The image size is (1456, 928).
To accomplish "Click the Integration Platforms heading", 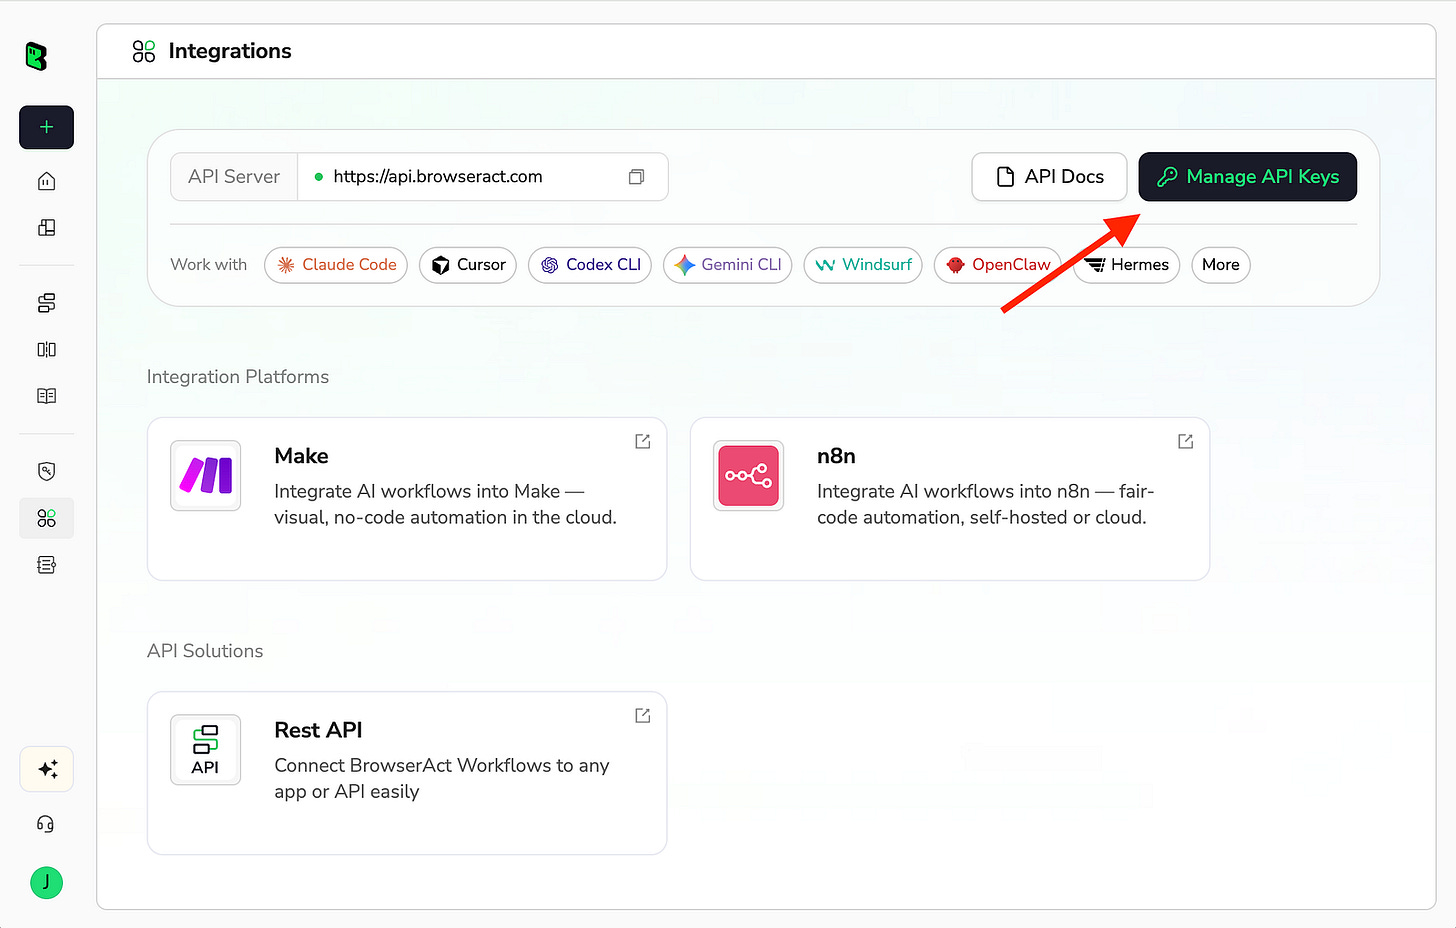I will click(238, 377).
